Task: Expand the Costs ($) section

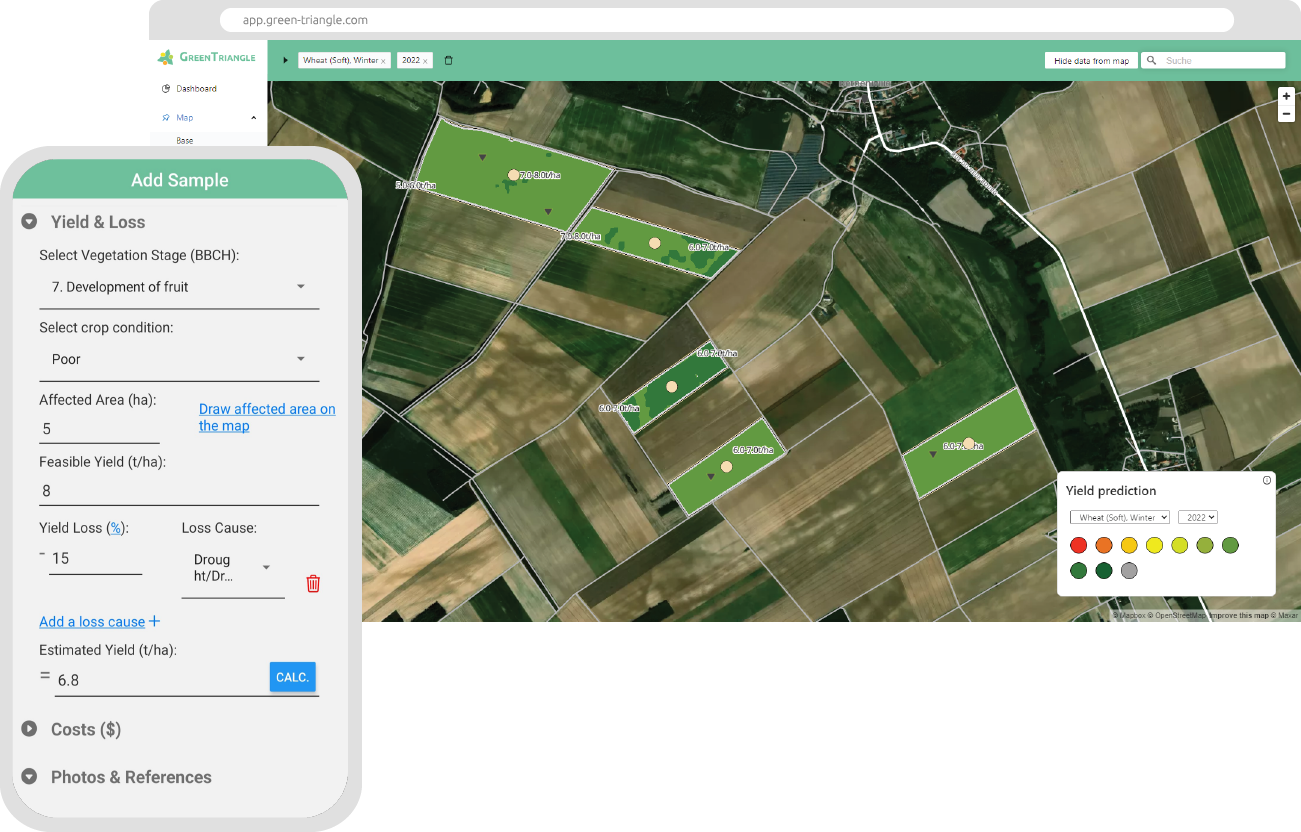Action: pos(30,729)
